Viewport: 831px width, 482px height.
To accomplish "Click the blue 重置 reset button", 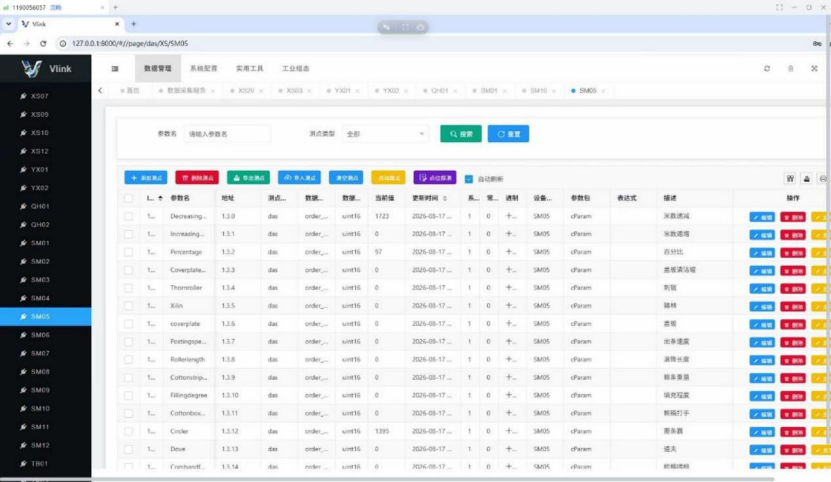I will [x=508, y=134].
